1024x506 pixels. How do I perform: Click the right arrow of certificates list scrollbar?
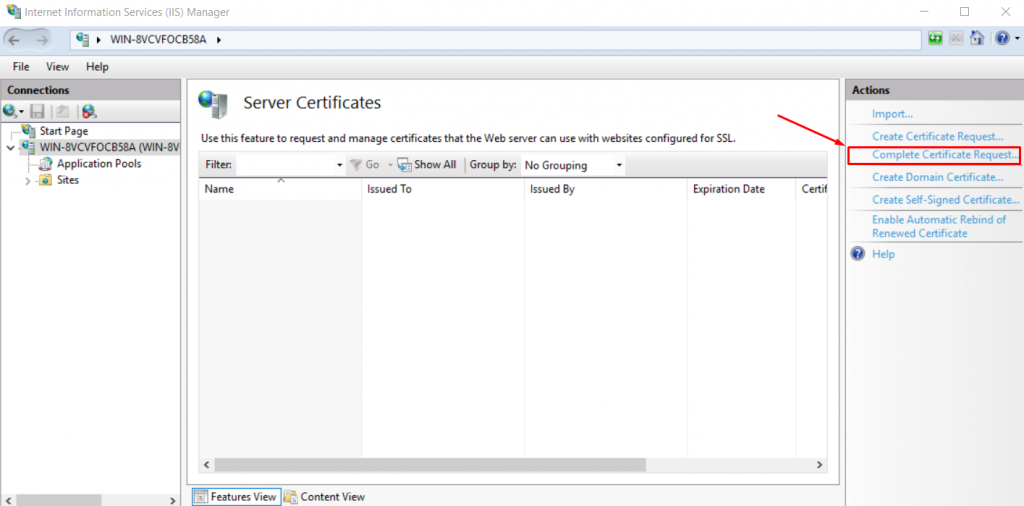[819, 464]
